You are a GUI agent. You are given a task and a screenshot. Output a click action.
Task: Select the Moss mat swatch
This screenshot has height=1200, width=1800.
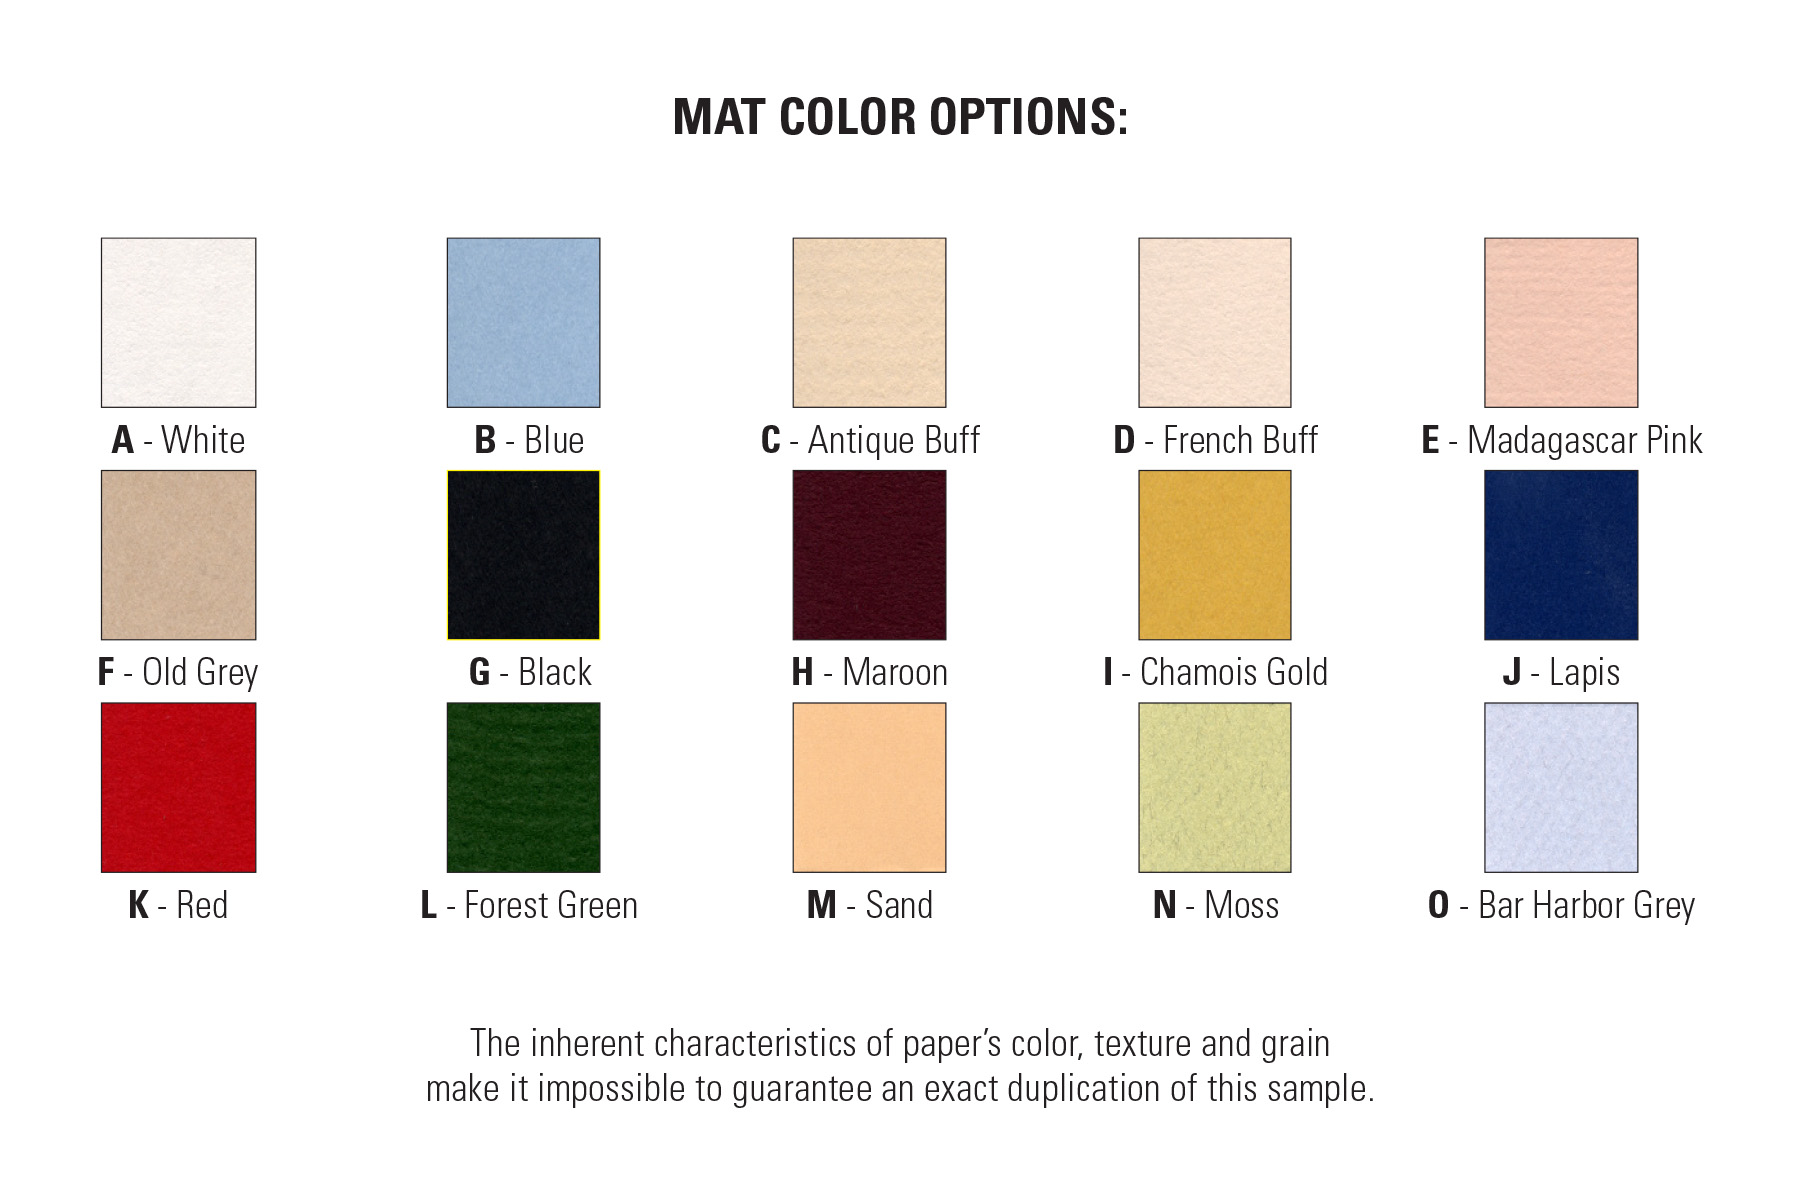pos(1214,787)
